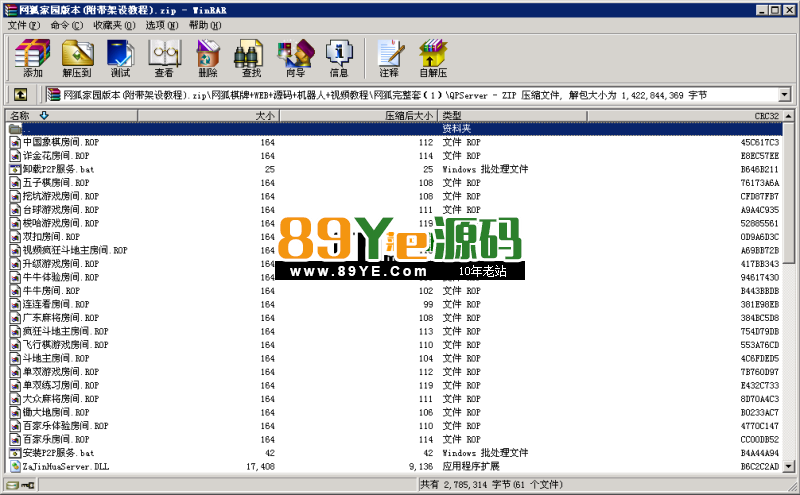Sort by CRC32 column header
Image resolution: width=800 pixels, height=495 pixels.
coord(685,116)
